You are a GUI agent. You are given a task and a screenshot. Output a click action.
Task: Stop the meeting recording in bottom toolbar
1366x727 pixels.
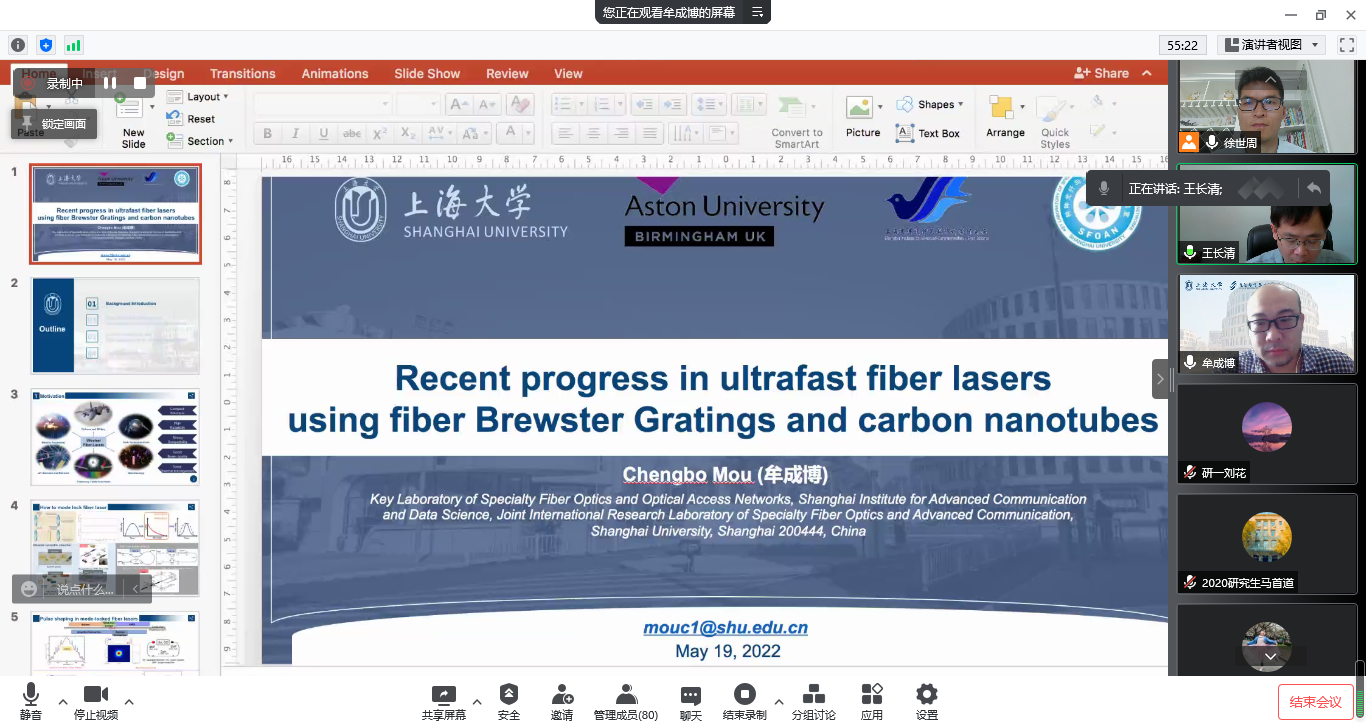[x=744, y=701]
